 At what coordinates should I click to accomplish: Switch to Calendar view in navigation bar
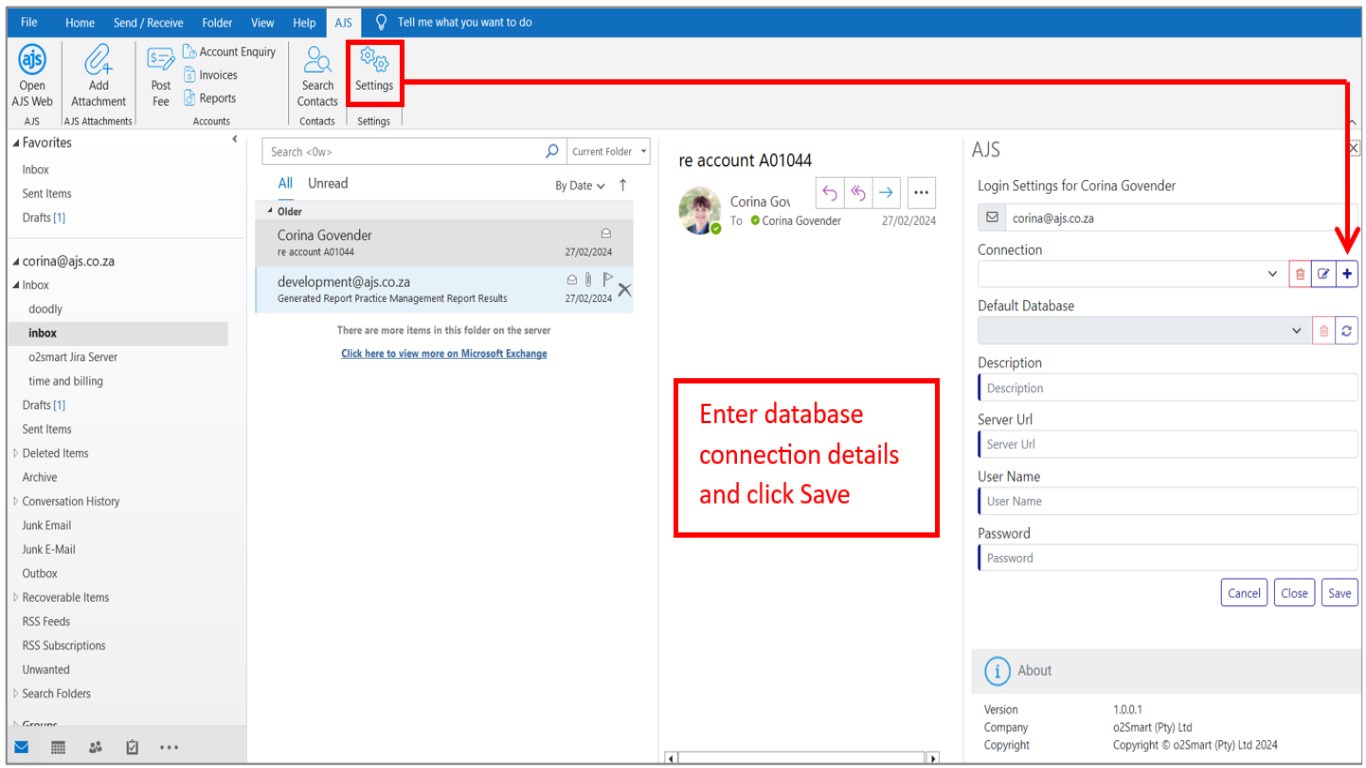coord(58,747)
